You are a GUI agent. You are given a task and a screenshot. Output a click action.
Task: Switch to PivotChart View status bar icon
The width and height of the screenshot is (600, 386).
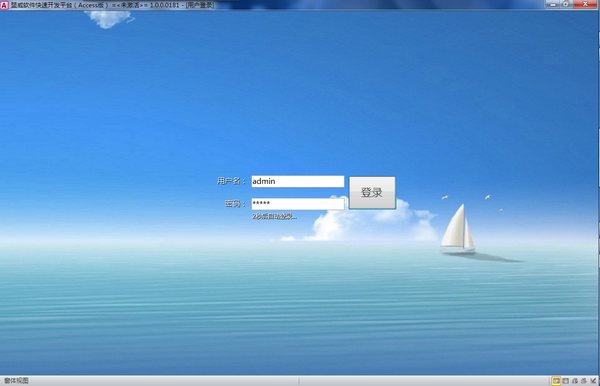(584, 381)
